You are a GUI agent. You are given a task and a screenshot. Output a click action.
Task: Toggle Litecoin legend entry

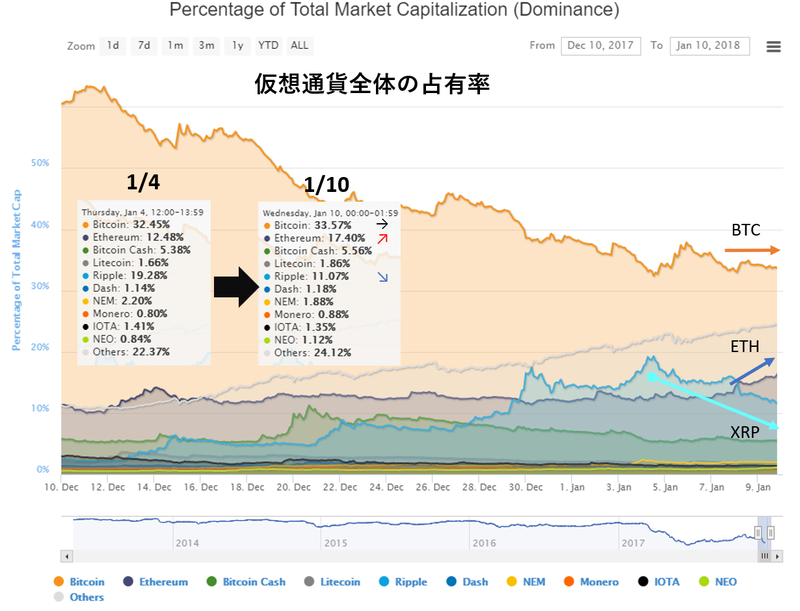click(x=332, y=582)
